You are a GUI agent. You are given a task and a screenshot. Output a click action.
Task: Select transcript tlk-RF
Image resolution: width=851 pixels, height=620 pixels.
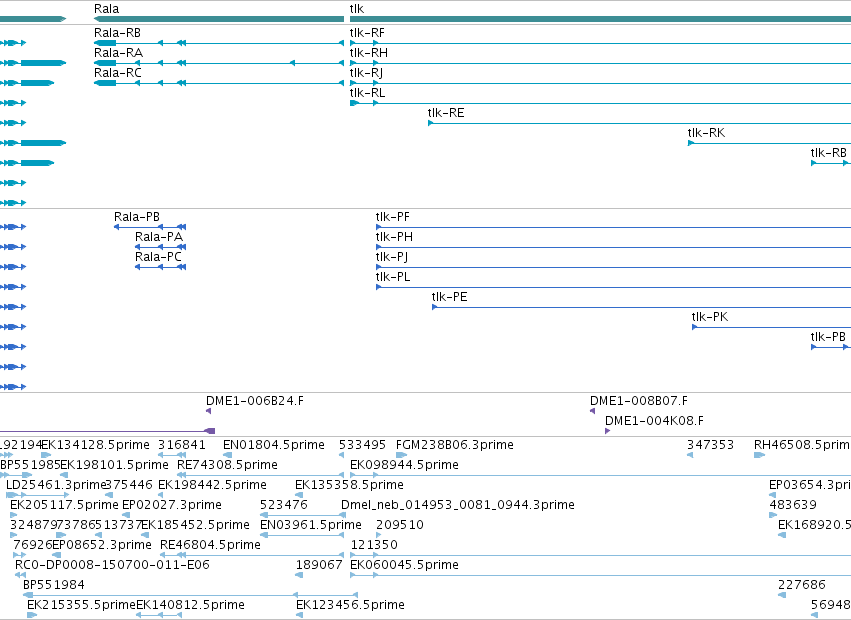click(x=367, y=33)
